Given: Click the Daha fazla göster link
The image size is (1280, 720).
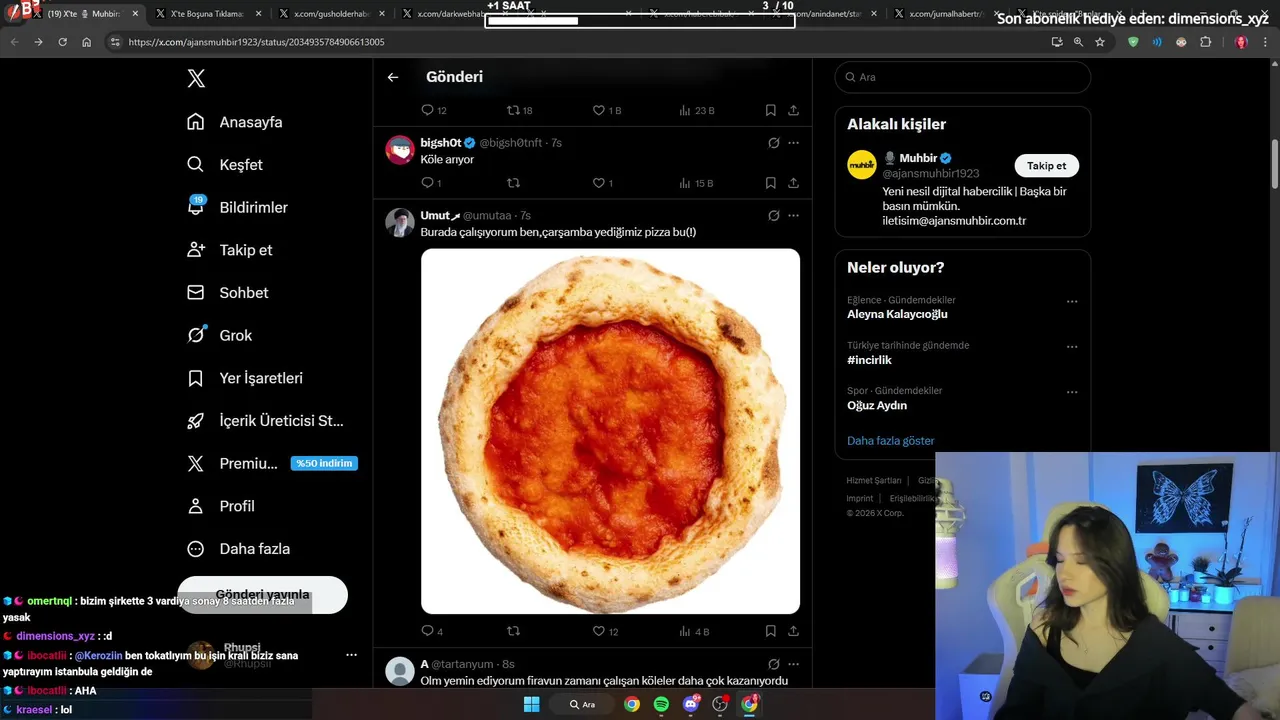Looking at the screenshot, I should point(890,441).
